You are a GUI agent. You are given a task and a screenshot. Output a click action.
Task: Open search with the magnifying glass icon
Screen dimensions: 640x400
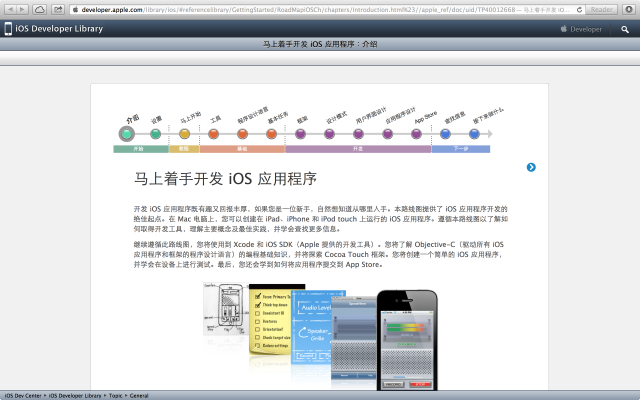click(625, 29)
